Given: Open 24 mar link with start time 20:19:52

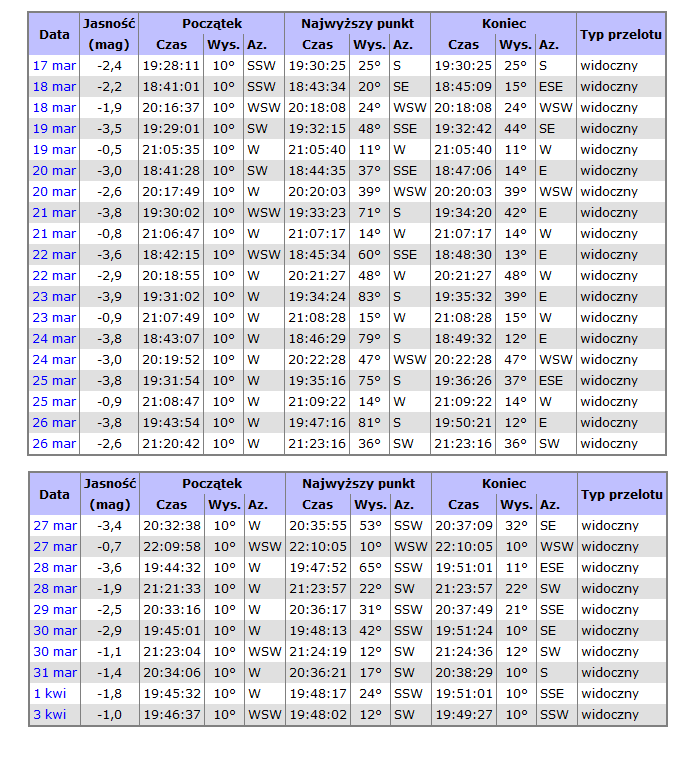Looking at the screenshot, I should pyautogui.click(x=54, y=360).
